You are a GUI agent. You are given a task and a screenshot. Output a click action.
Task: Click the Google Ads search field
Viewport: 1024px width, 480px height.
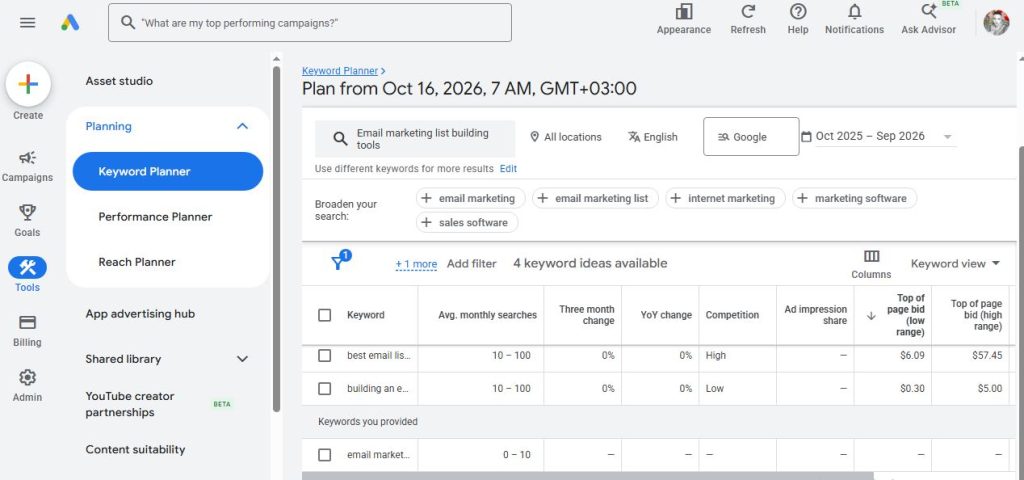310,23
